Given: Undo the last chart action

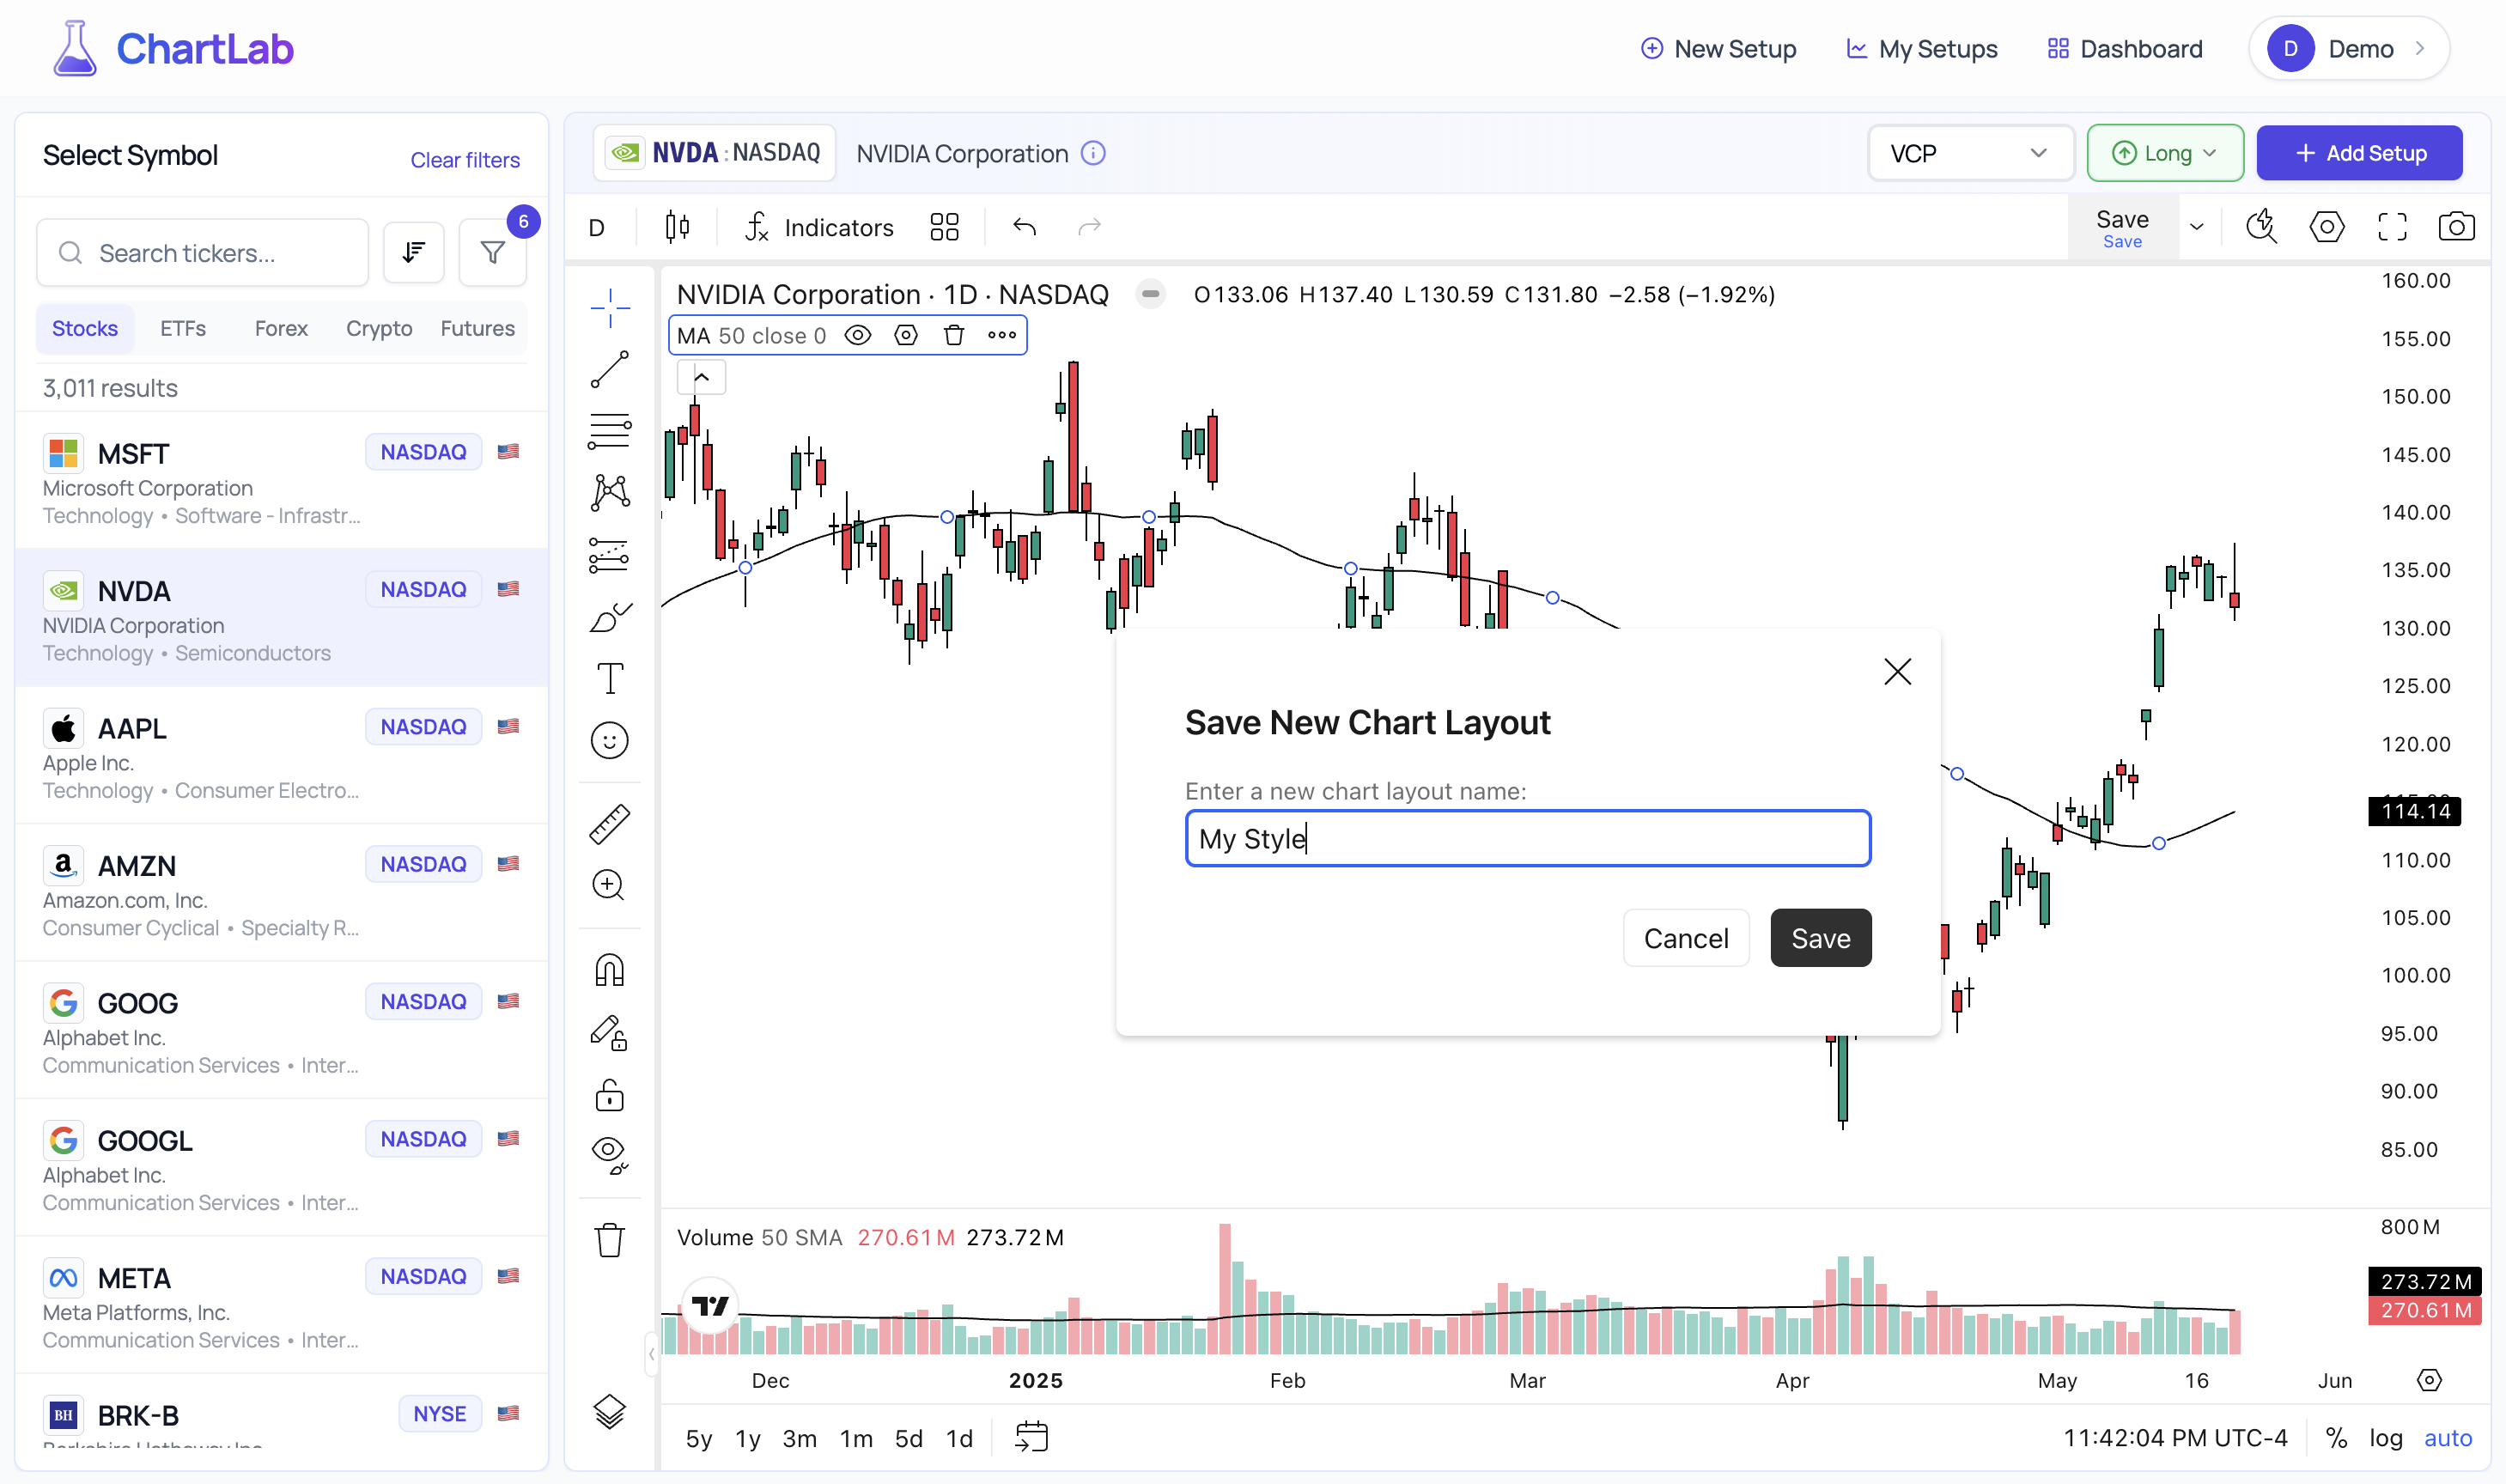Looking at the screenshot, I should (x=1024, y=227).
